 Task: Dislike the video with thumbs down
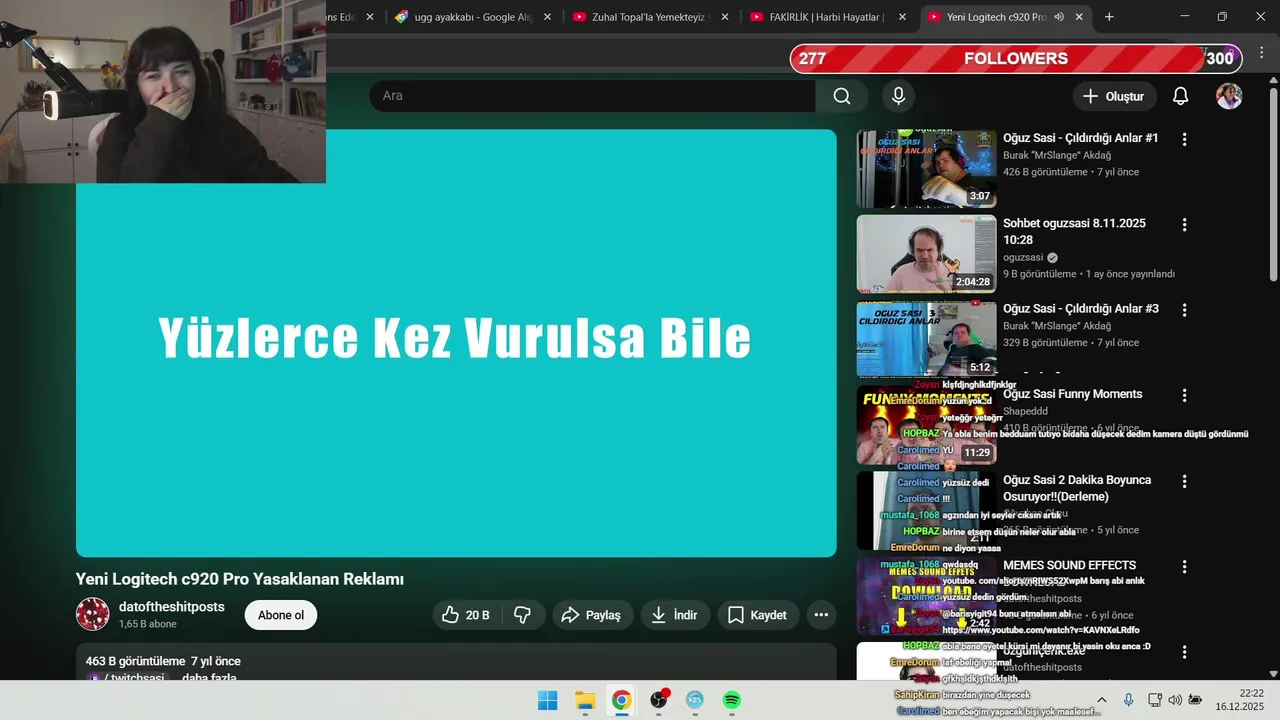point(522,615)
